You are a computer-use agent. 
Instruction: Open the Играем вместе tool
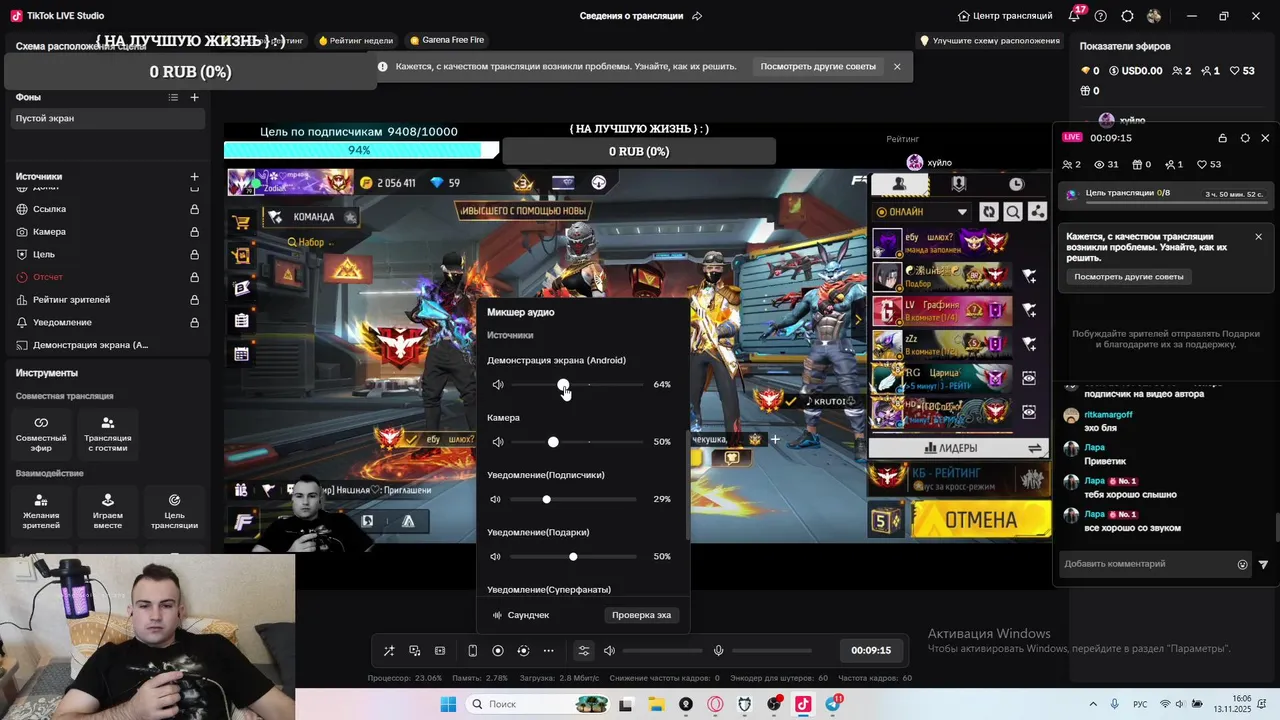point(108,511)
